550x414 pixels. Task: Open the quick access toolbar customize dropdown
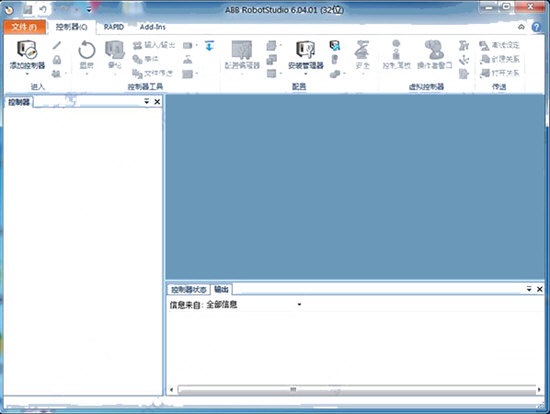click(x=89, y=10)
